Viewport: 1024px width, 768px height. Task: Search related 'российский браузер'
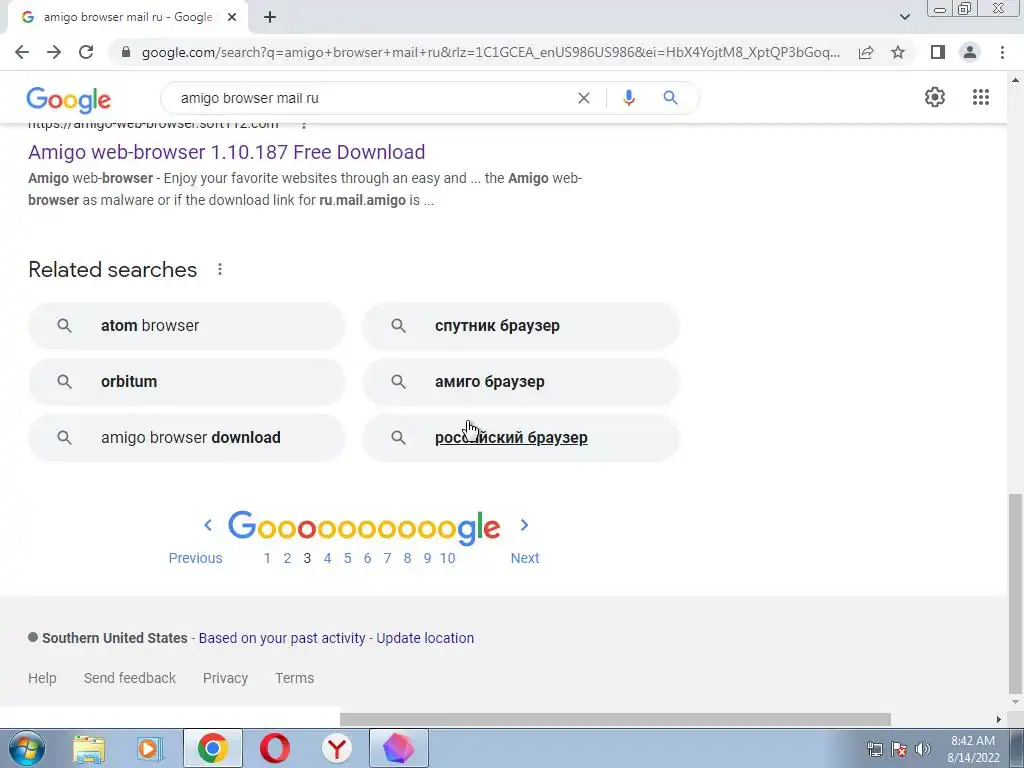pos(520,438)
